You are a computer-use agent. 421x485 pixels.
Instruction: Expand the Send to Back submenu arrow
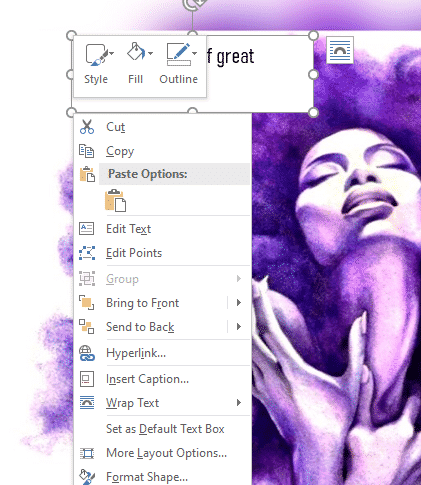pyautogui.click(x=239, y=327)
